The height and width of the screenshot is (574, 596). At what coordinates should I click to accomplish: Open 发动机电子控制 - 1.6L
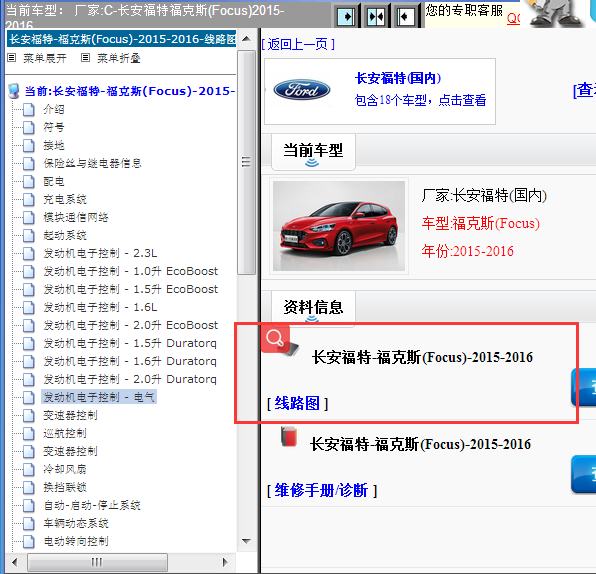click(100, 307)
